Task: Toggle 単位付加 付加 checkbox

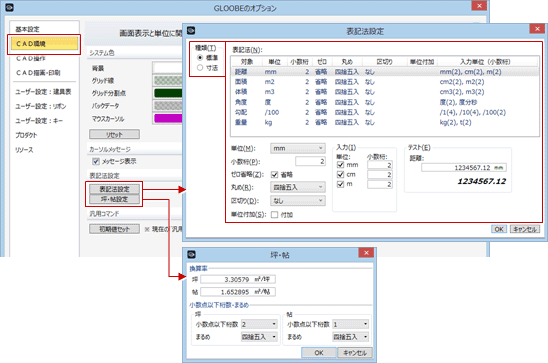Action: pyautogui.click(x=274, y=215)
